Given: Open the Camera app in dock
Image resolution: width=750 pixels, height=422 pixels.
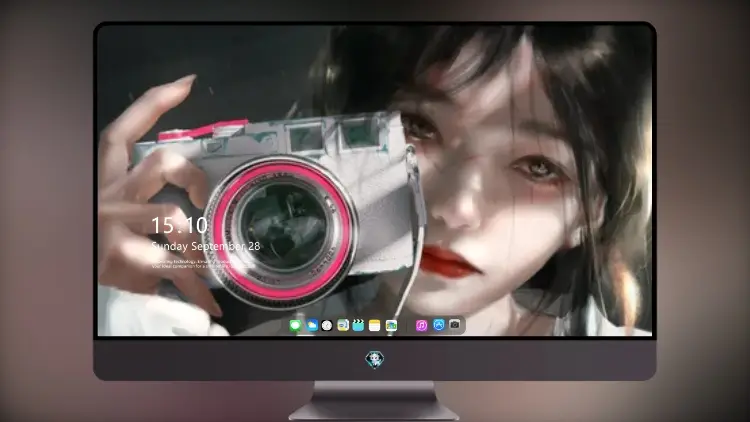Looking at the screenshot, I should pos(455,325).
